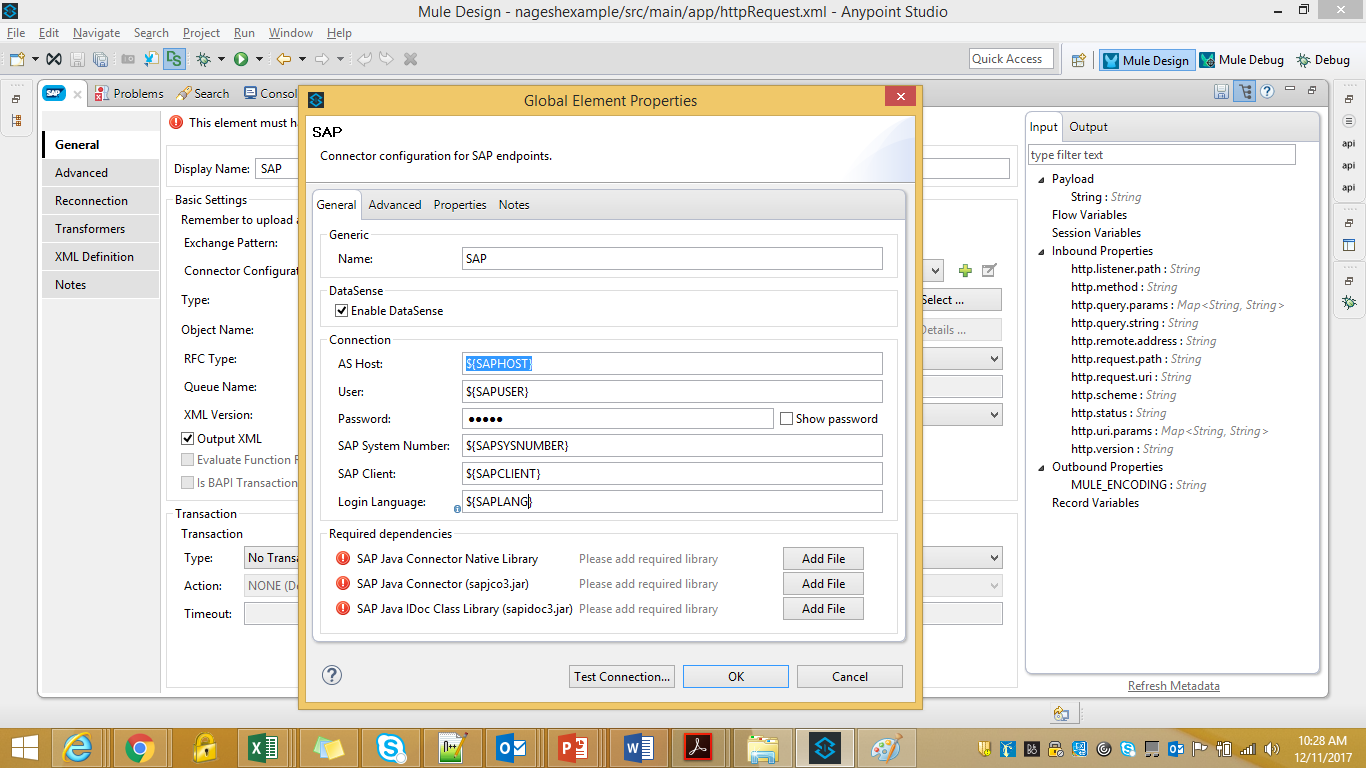The height and width of the screenshot is (768, 1366).
Task: Check the Show password box
Action: coord(787,419)
